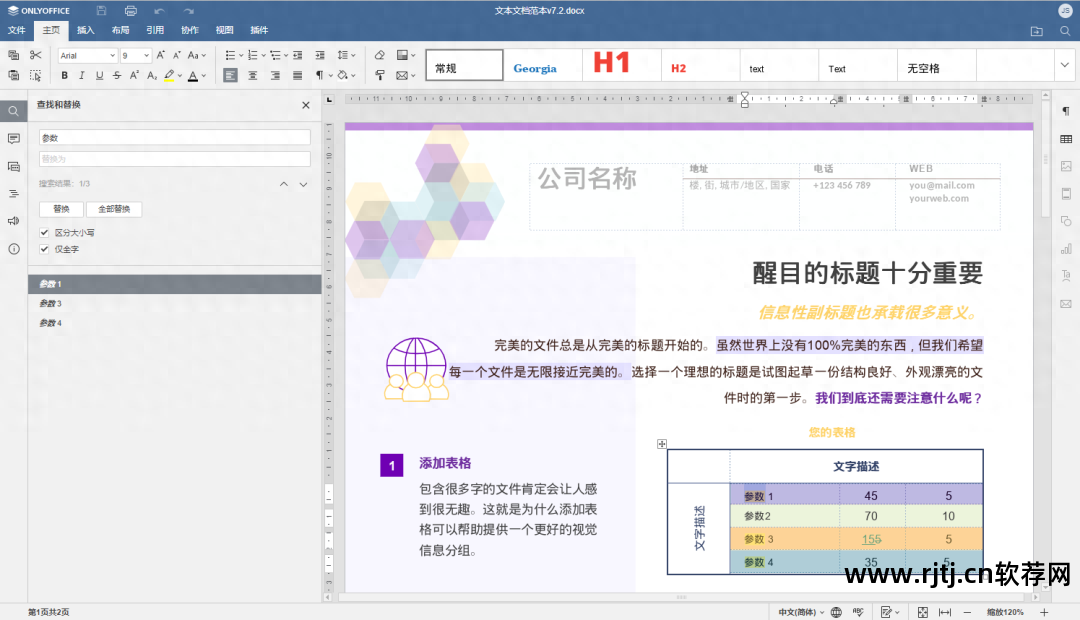Open chat panel in left sidebar
The width and height of the screenshot is (1080, 620).
13,167
